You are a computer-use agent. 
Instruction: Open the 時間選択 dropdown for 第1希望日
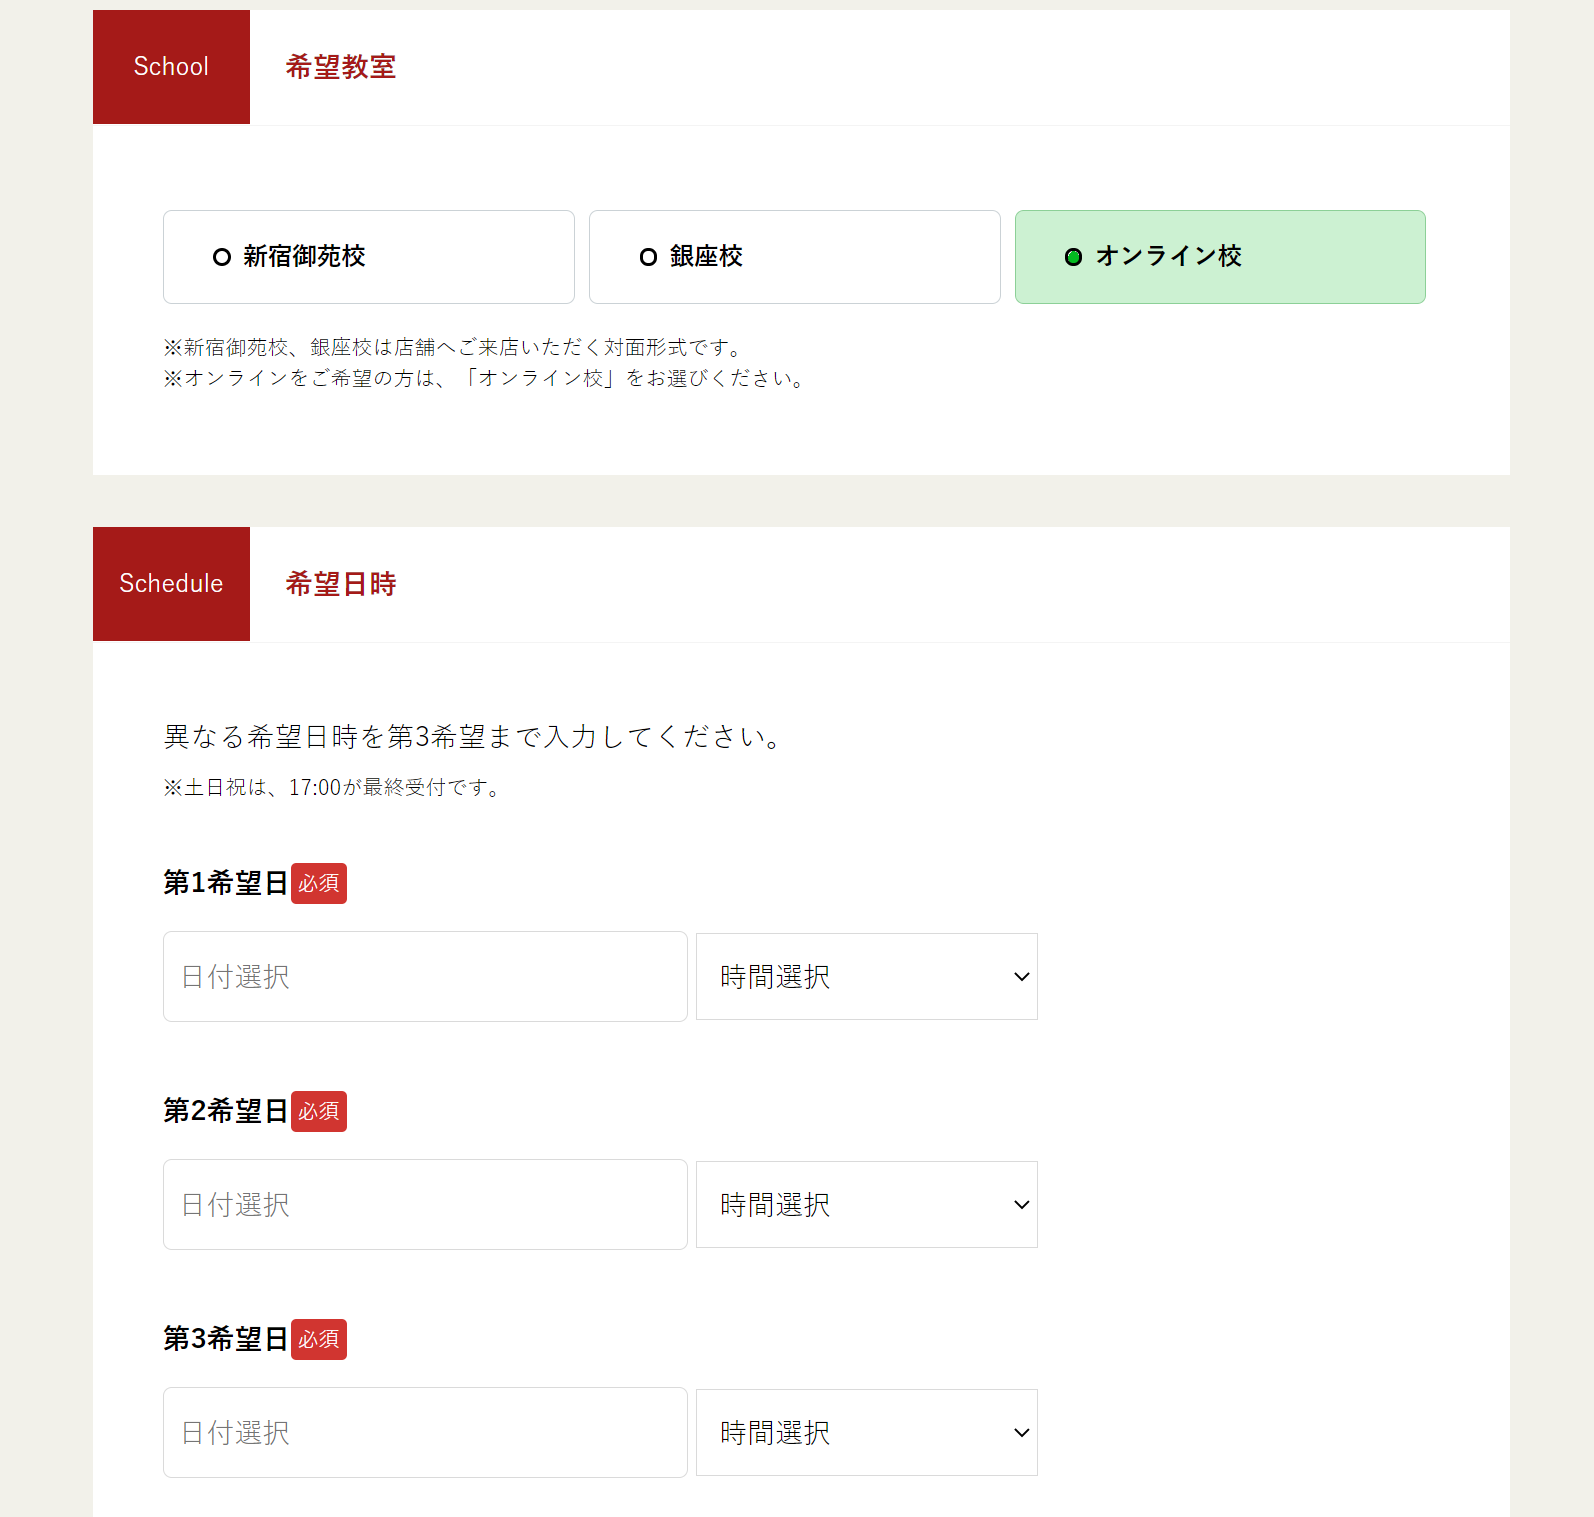pos(866,976)
